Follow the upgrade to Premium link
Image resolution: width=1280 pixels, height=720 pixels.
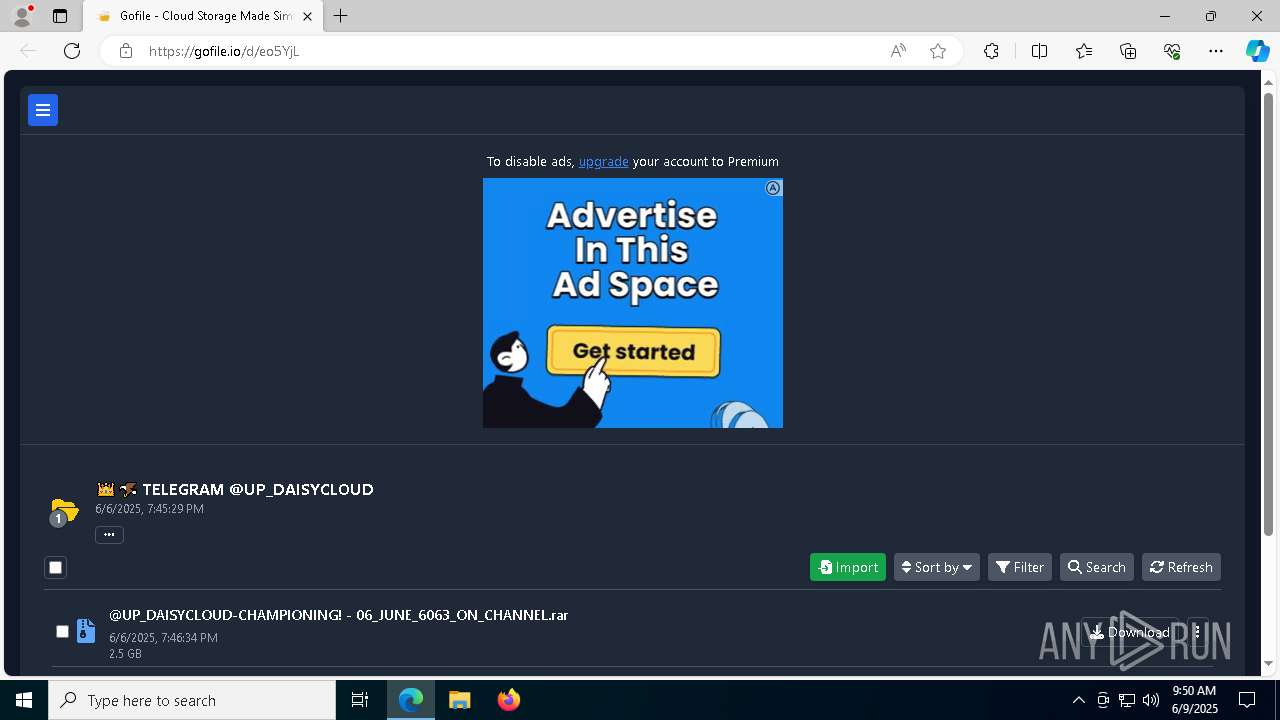(x=603, y=161)
